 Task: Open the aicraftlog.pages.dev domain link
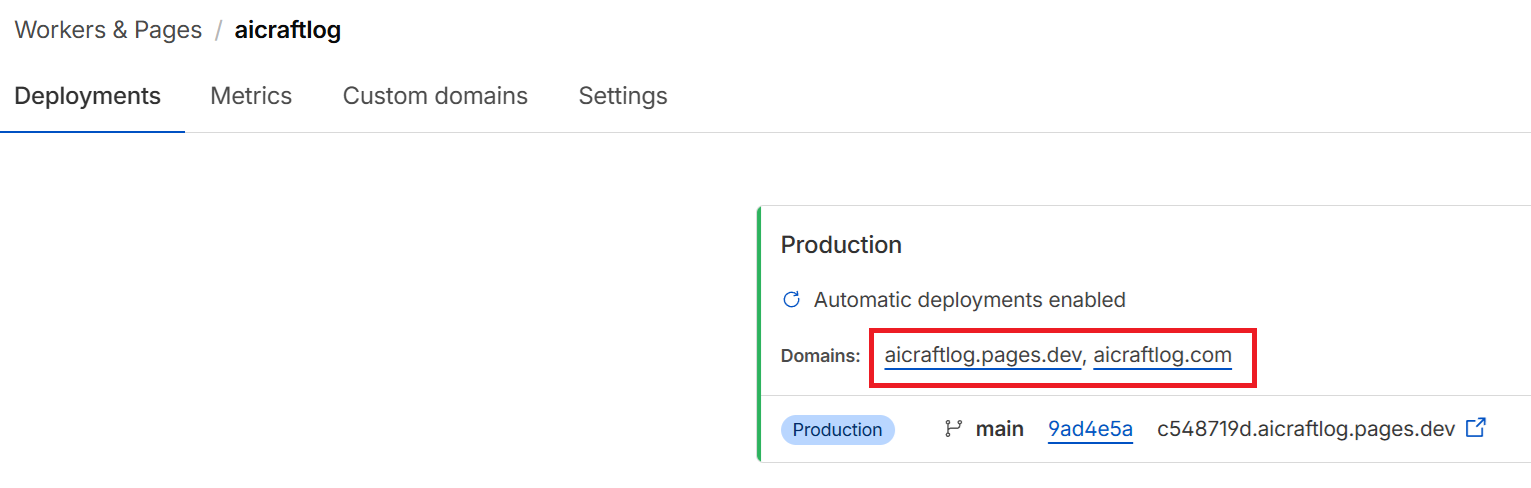pos(982,355)
